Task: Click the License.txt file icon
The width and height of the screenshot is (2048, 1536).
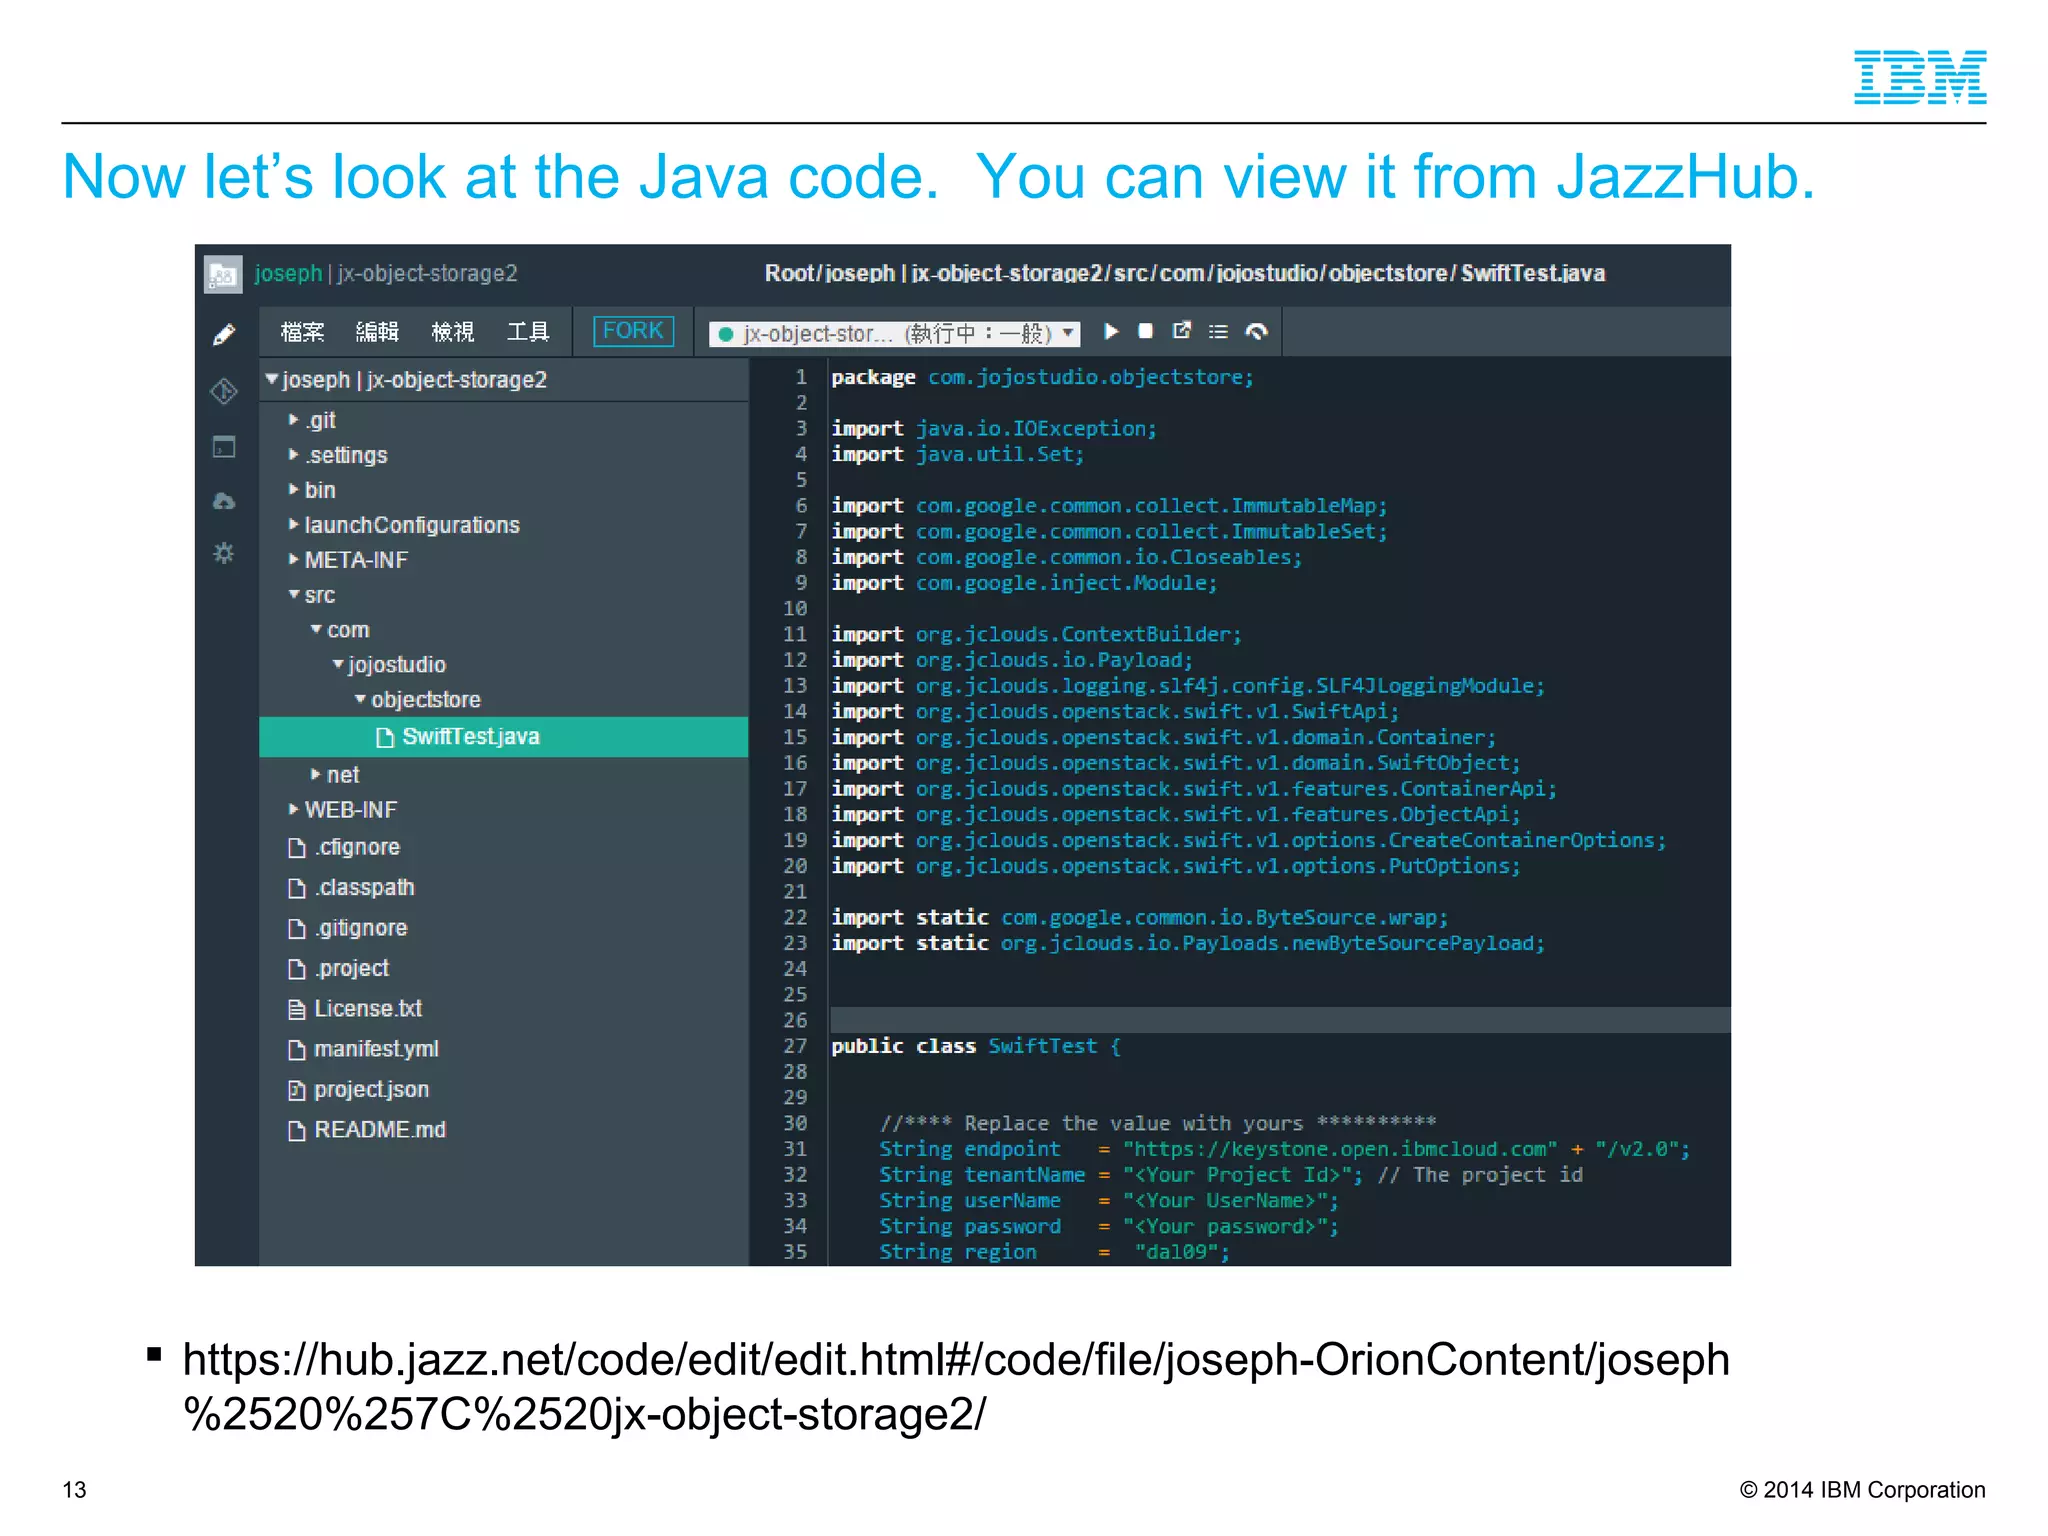Action: [296, 1009]
